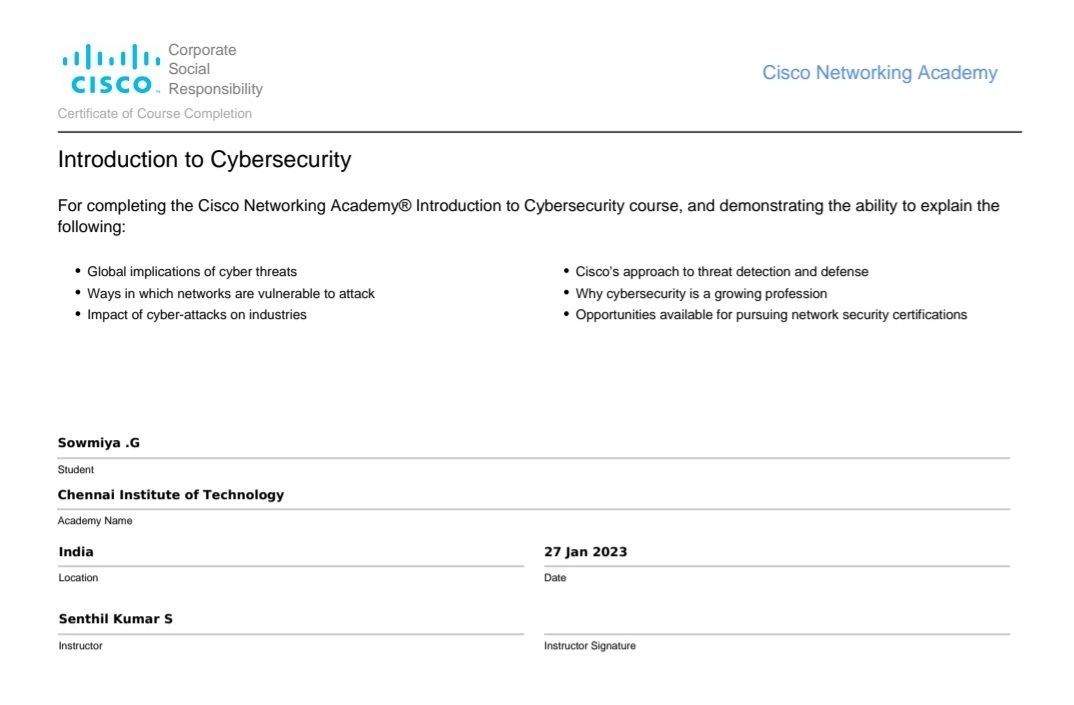The image size is (1074, 705).
Task: Click the Cisco Networking Academy heading
Action: pyautogui.click(x=879, y=73)
